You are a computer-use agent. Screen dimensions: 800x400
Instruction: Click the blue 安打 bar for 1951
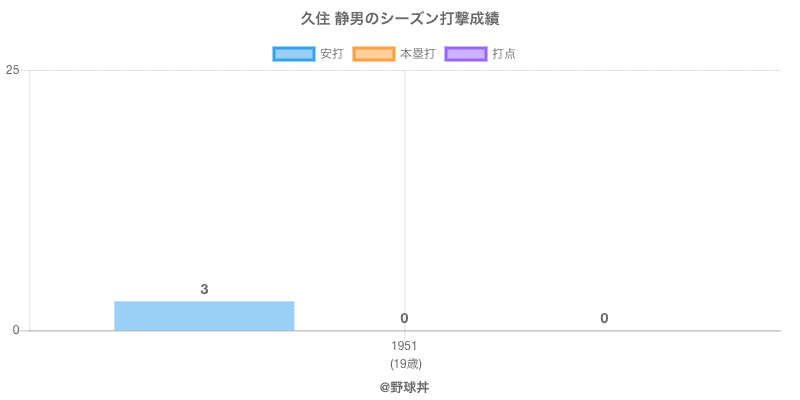pos(204,316)
